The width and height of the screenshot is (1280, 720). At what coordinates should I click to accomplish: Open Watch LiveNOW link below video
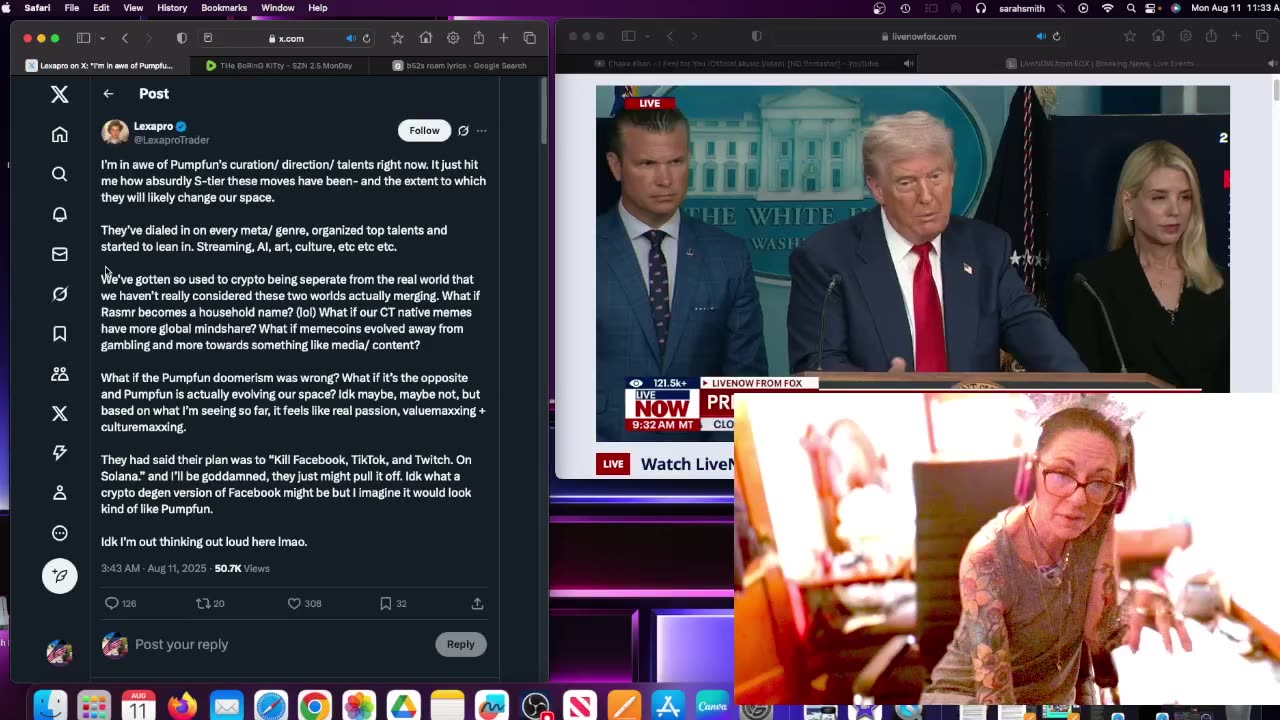click(x=687, y=464)
